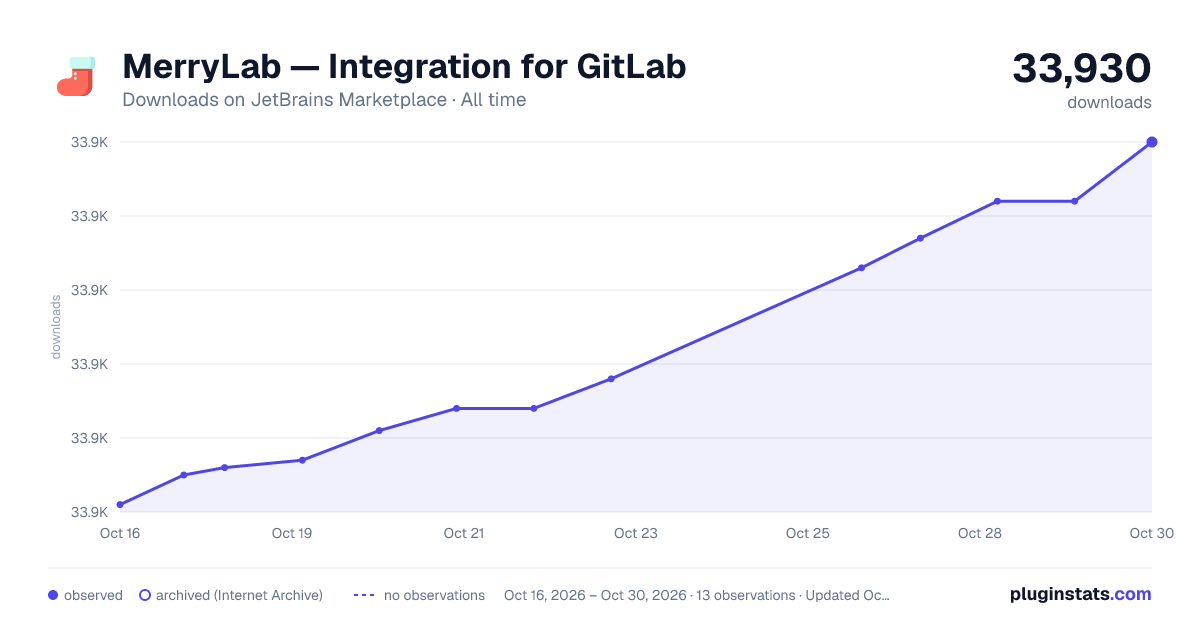Screen dimensions: 1200x630
Task: Click the Oct 28 x-axis label
Action: point(980,533)
